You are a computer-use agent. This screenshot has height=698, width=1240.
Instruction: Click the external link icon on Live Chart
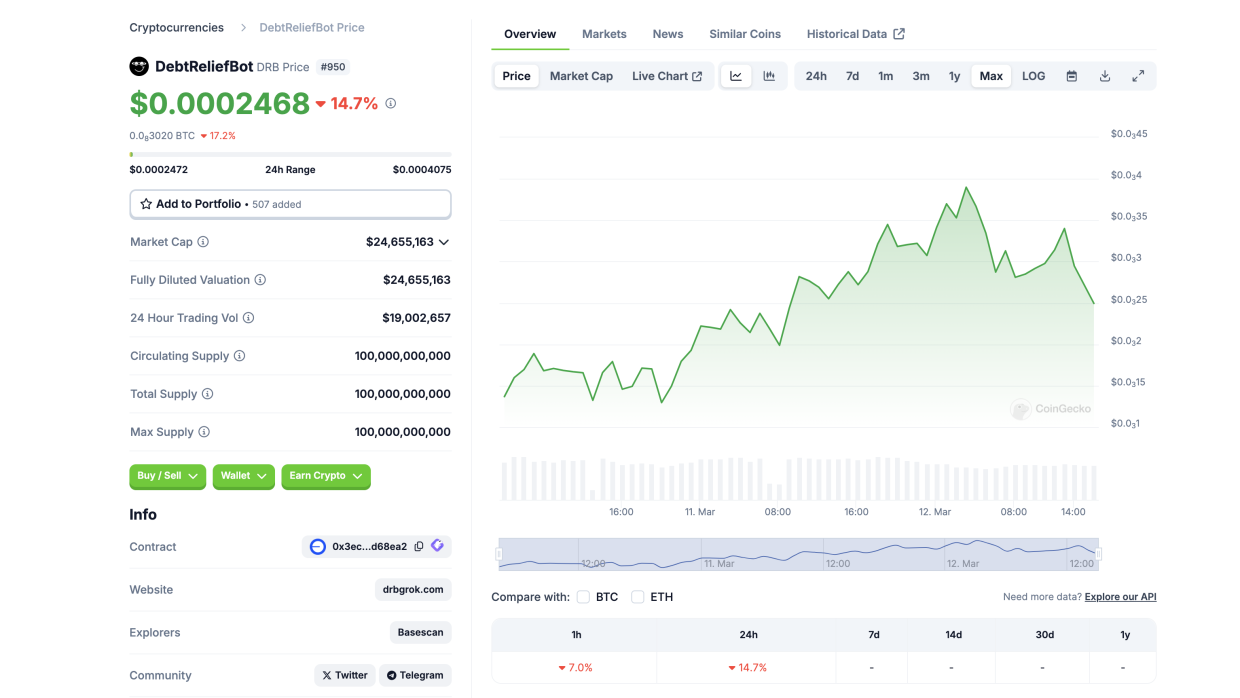coord(697,76)
